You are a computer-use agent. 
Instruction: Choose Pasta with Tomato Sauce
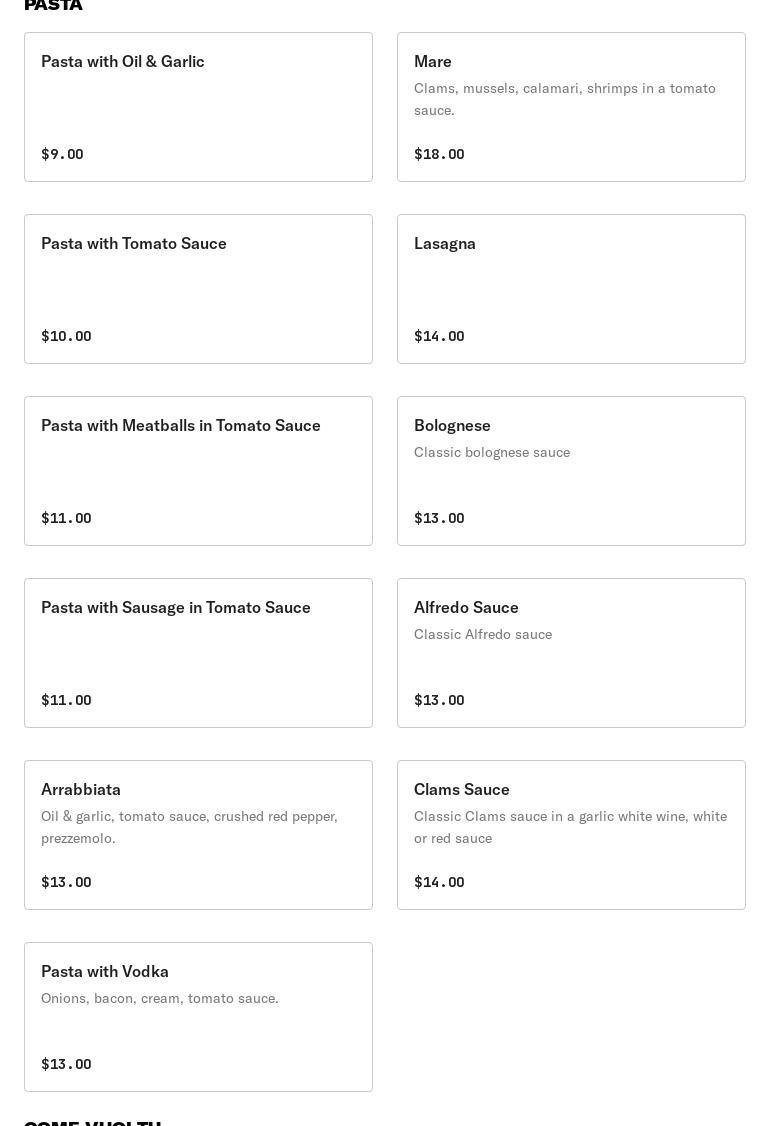pos(198,289)
